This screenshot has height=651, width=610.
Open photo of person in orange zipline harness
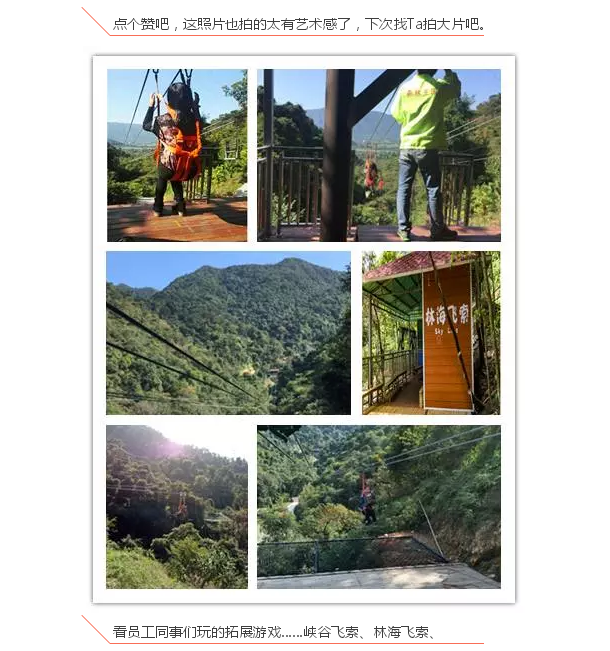pos(177,155)
